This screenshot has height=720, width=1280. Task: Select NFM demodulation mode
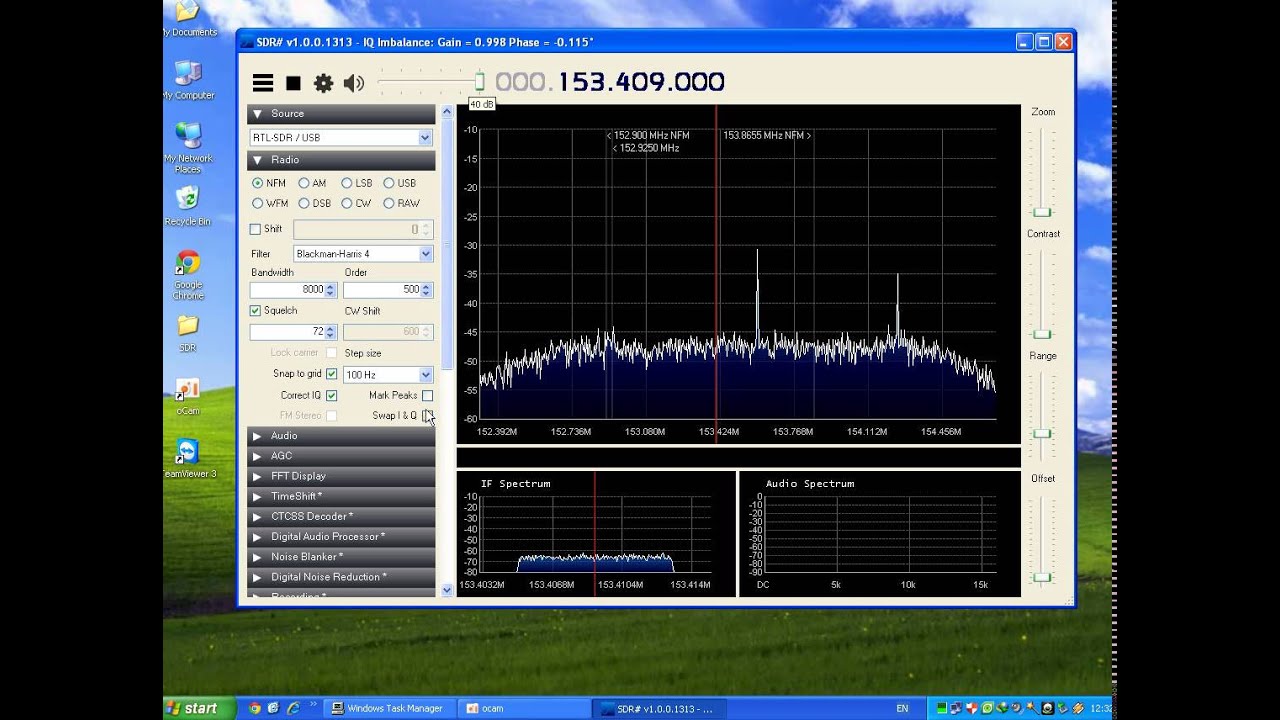[x=269, y=183]
